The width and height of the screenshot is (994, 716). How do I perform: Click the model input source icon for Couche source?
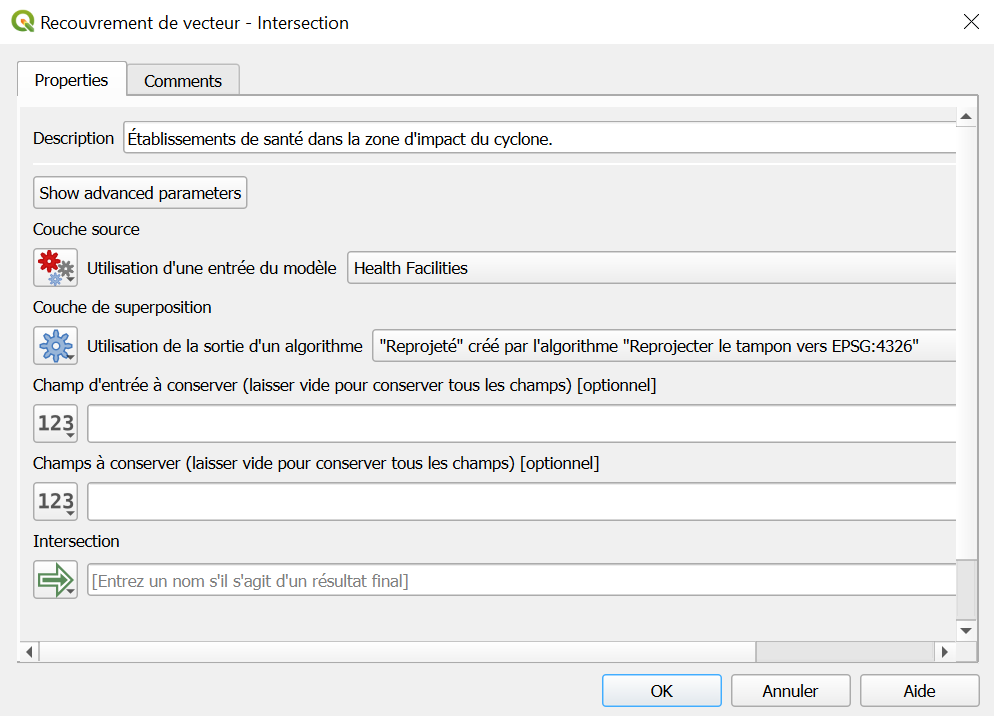point(55,268)
